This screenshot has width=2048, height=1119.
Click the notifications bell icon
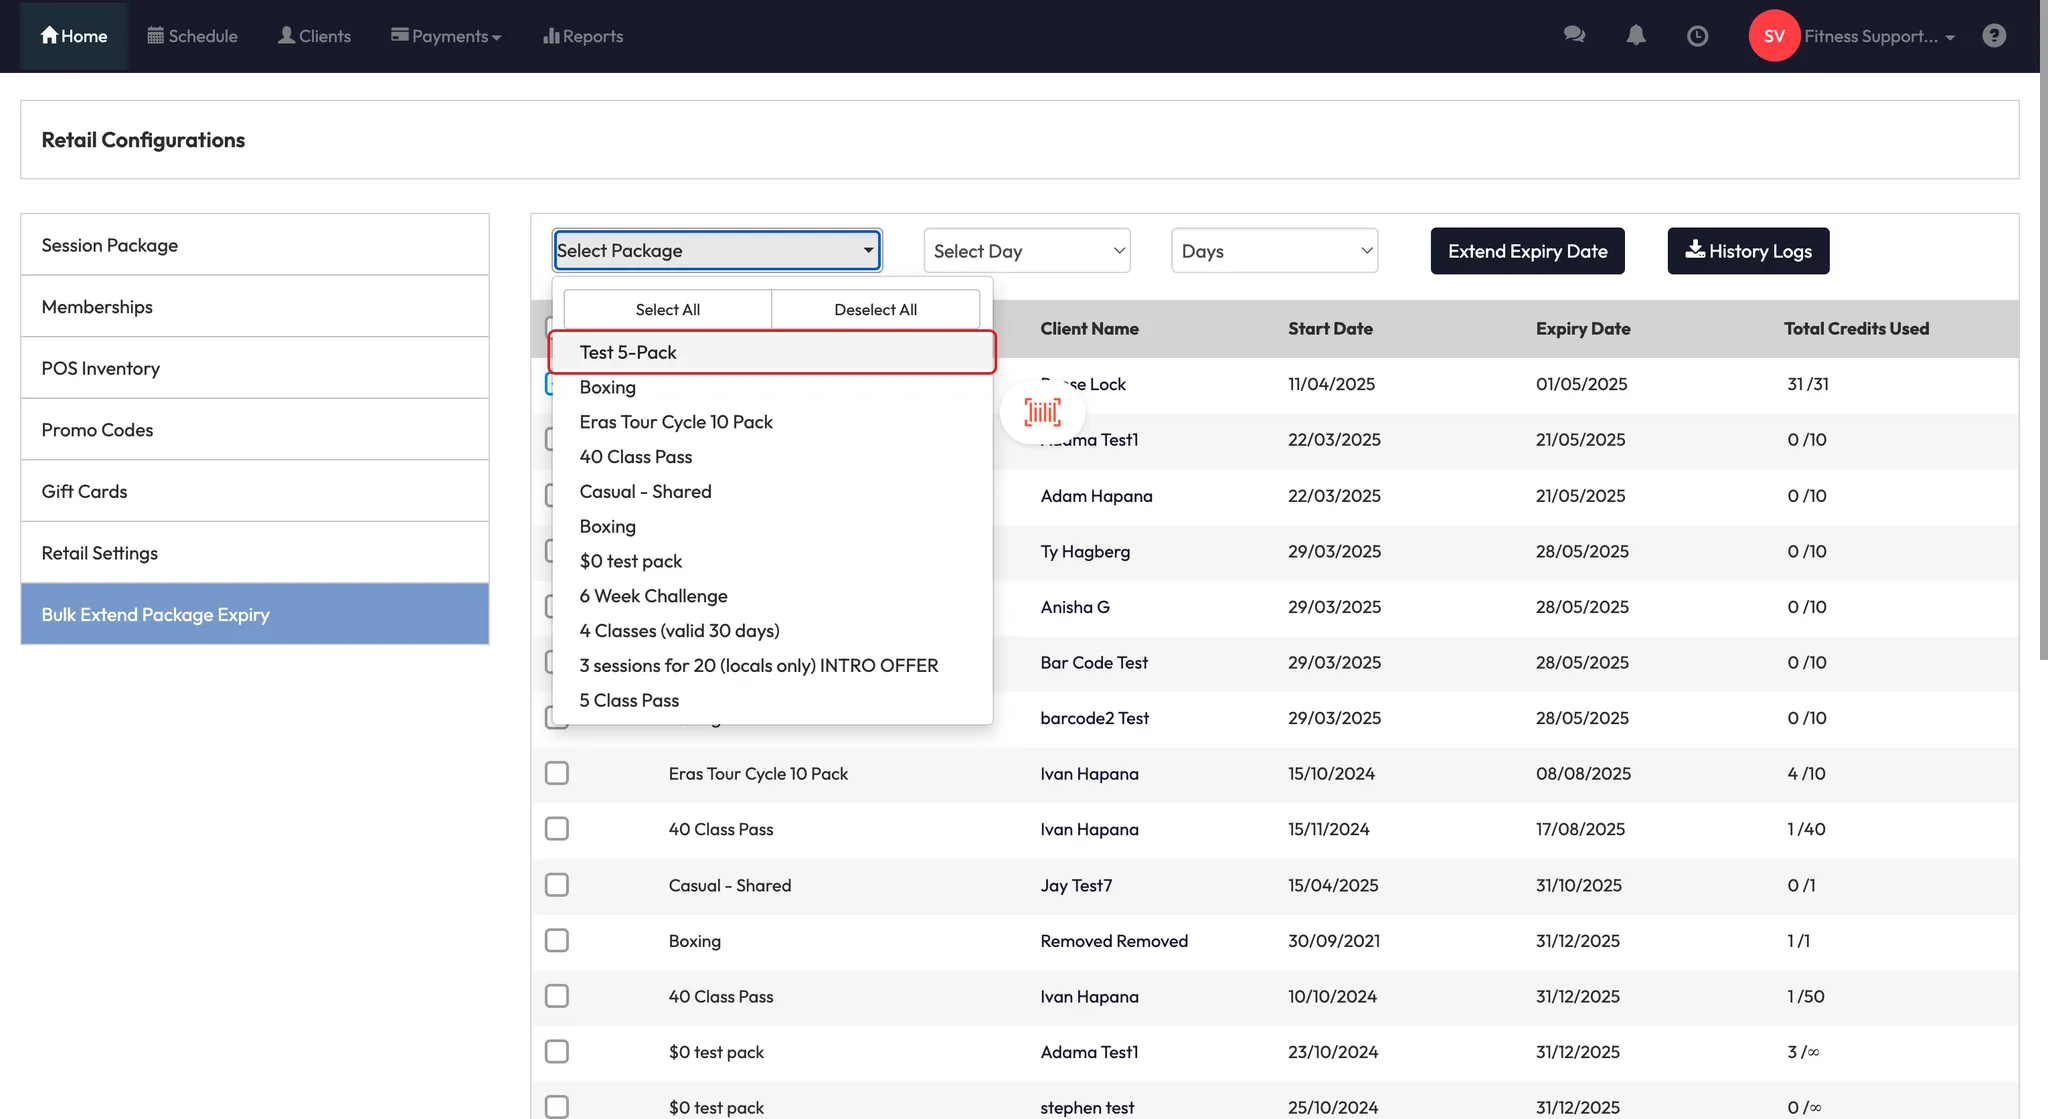click(x=1636, y=35)
